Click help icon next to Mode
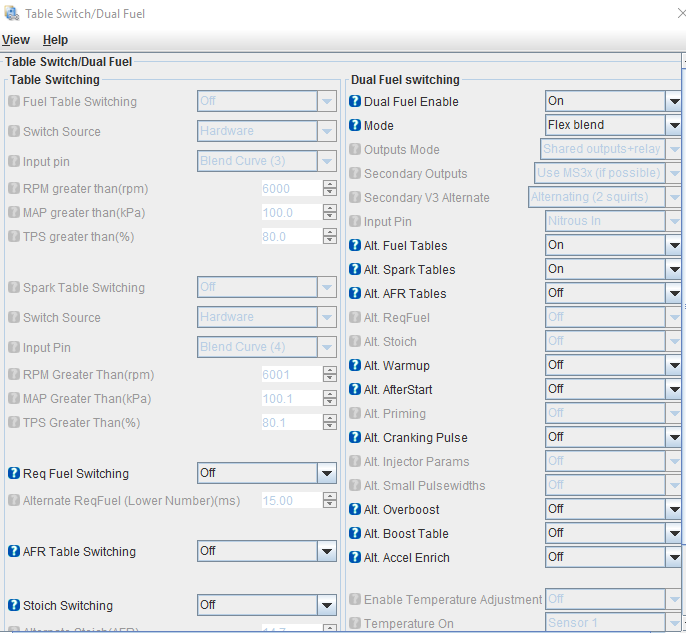This screenshot has width=686, height=633. coord(355,125)
